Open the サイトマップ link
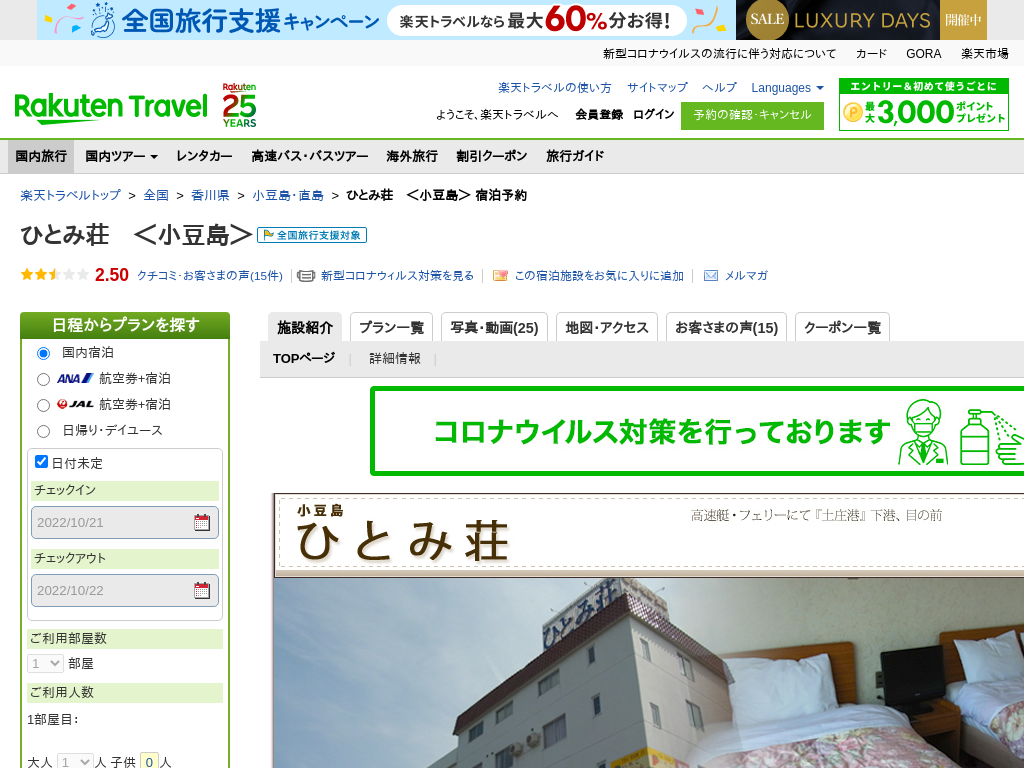1024x768 pixels. pos(657,88)
